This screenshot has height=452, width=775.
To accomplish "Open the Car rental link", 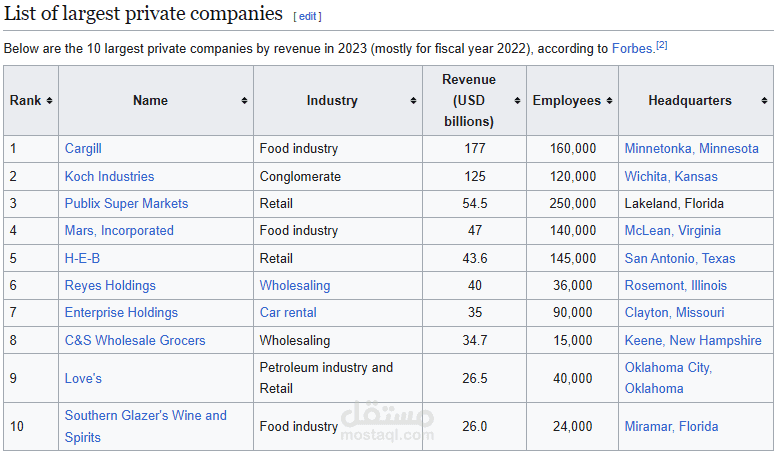I will point(288,313).
